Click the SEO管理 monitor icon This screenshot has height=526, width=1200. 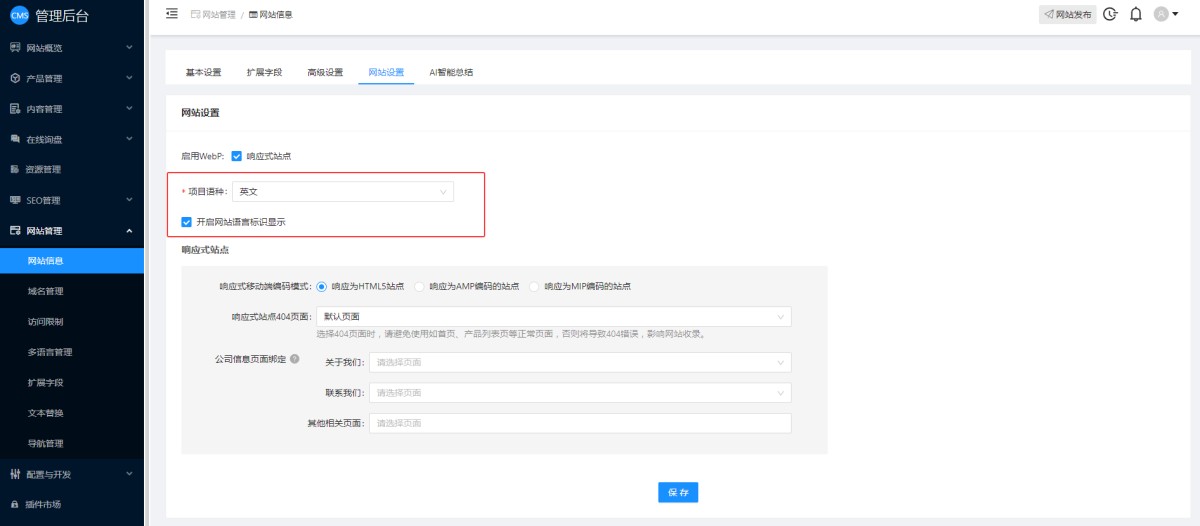pos(15,200)
